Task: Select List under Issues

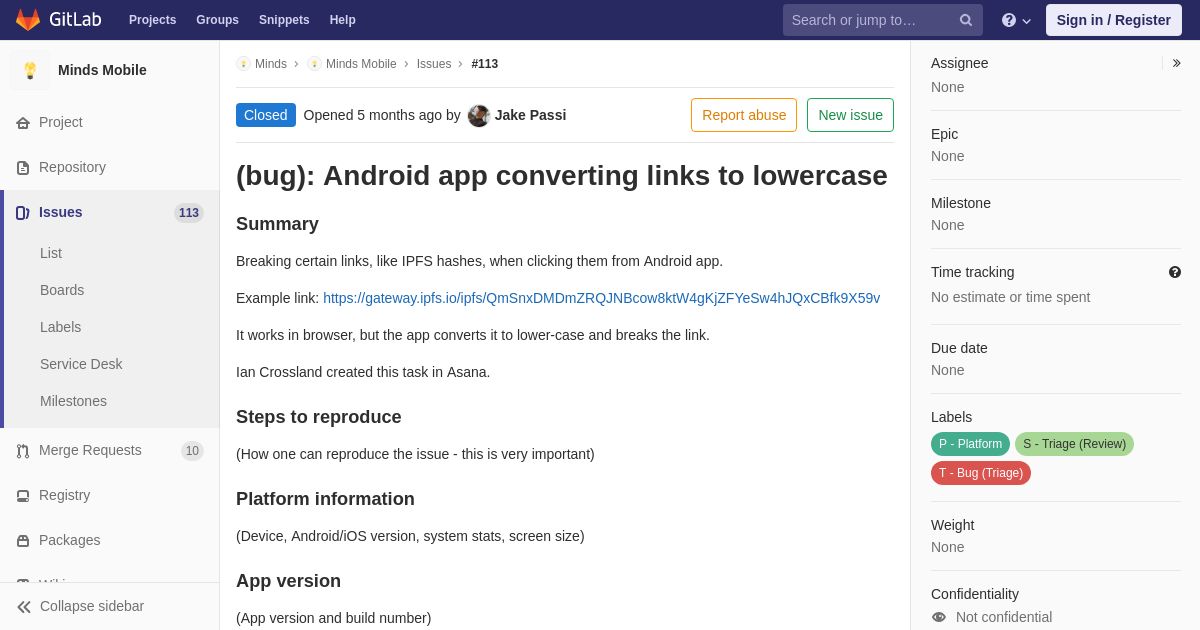Action: point(51,253)
